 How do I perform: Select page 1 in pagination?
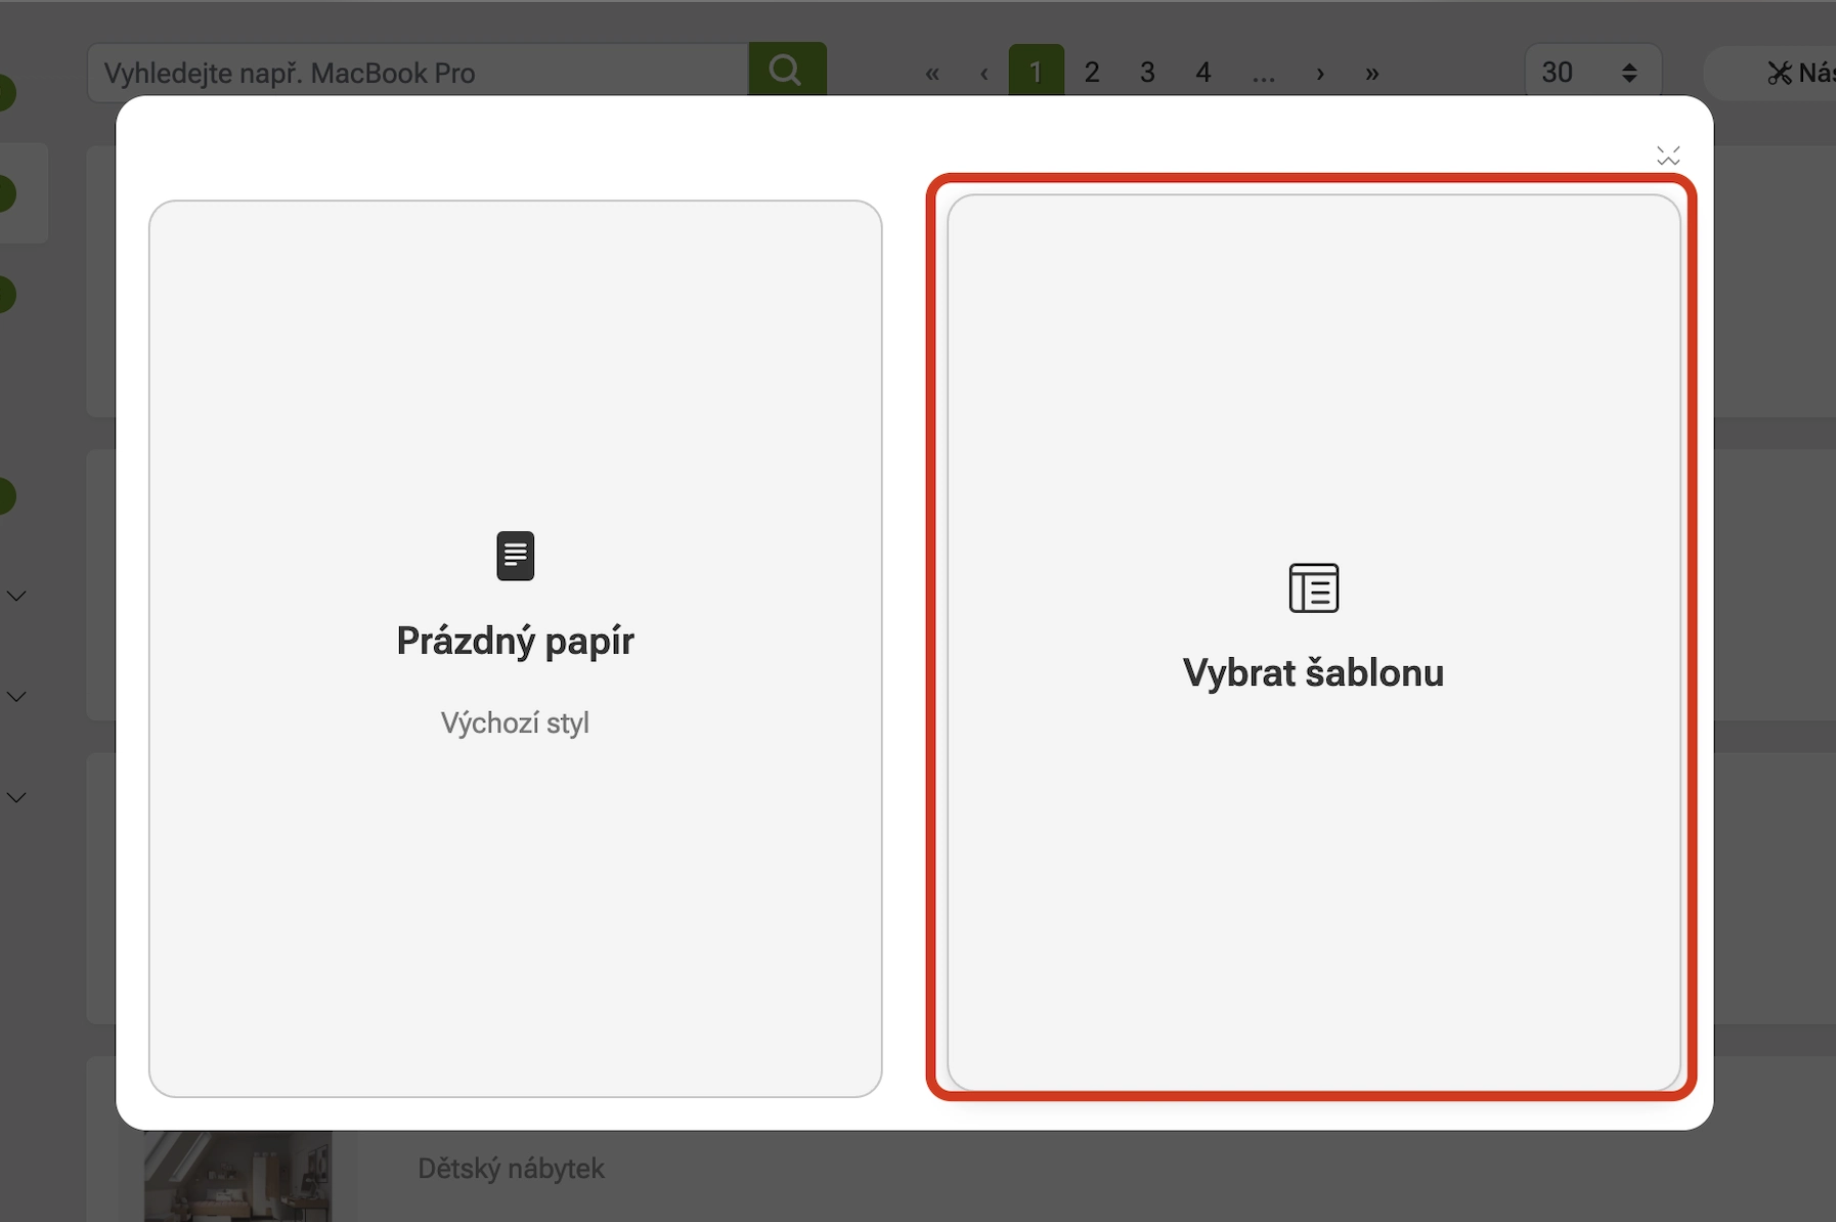click(x=1035, y=72)
